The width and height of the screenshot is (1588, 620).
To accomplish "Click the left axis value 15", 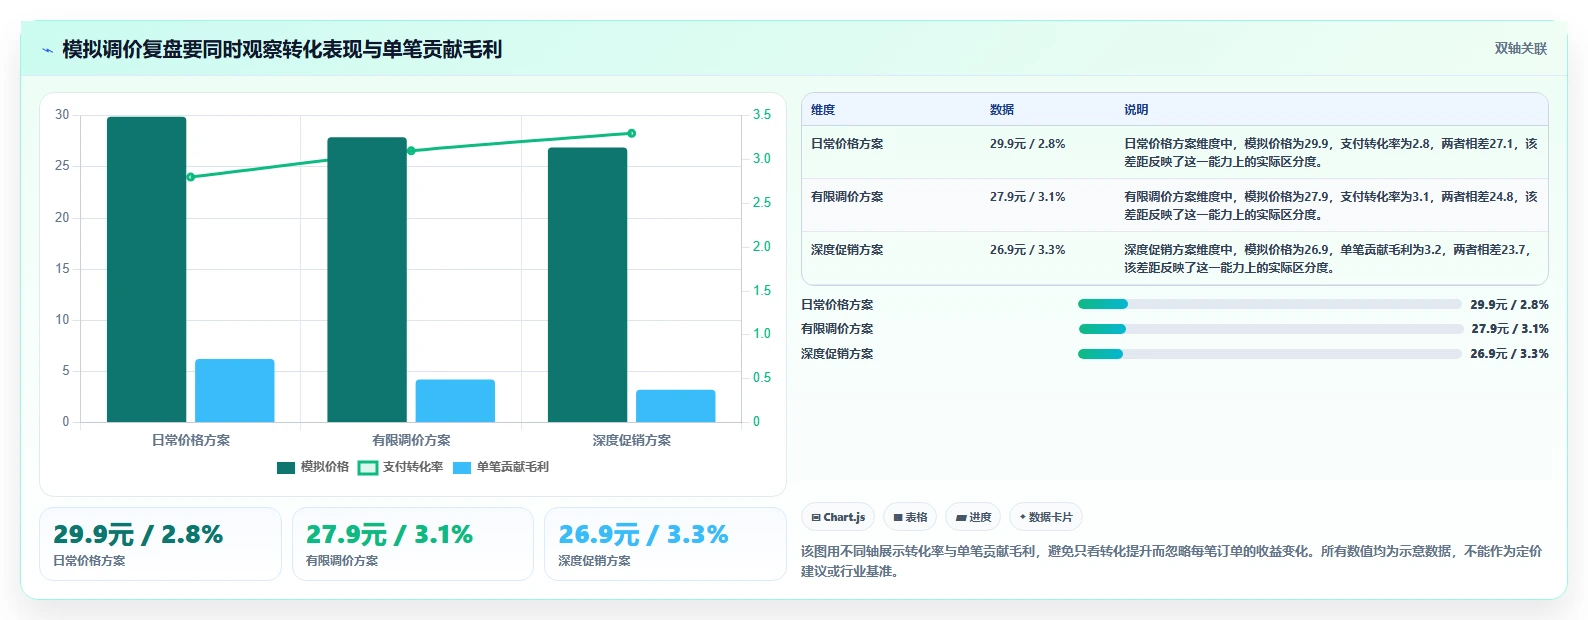I will coord(62,269).
